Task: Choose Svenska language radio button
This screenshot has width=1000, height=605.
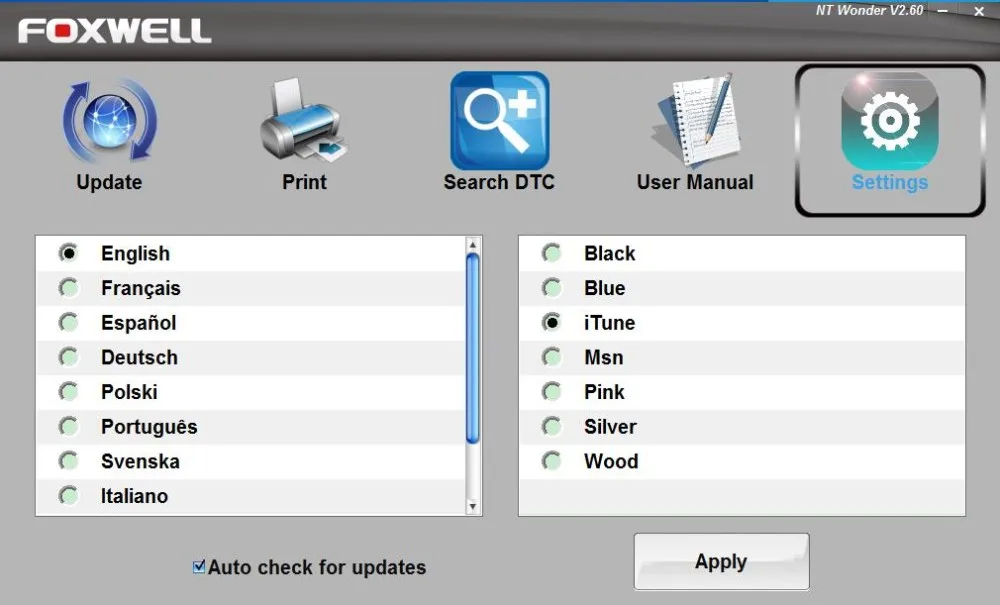Action: tap(68, 461)
